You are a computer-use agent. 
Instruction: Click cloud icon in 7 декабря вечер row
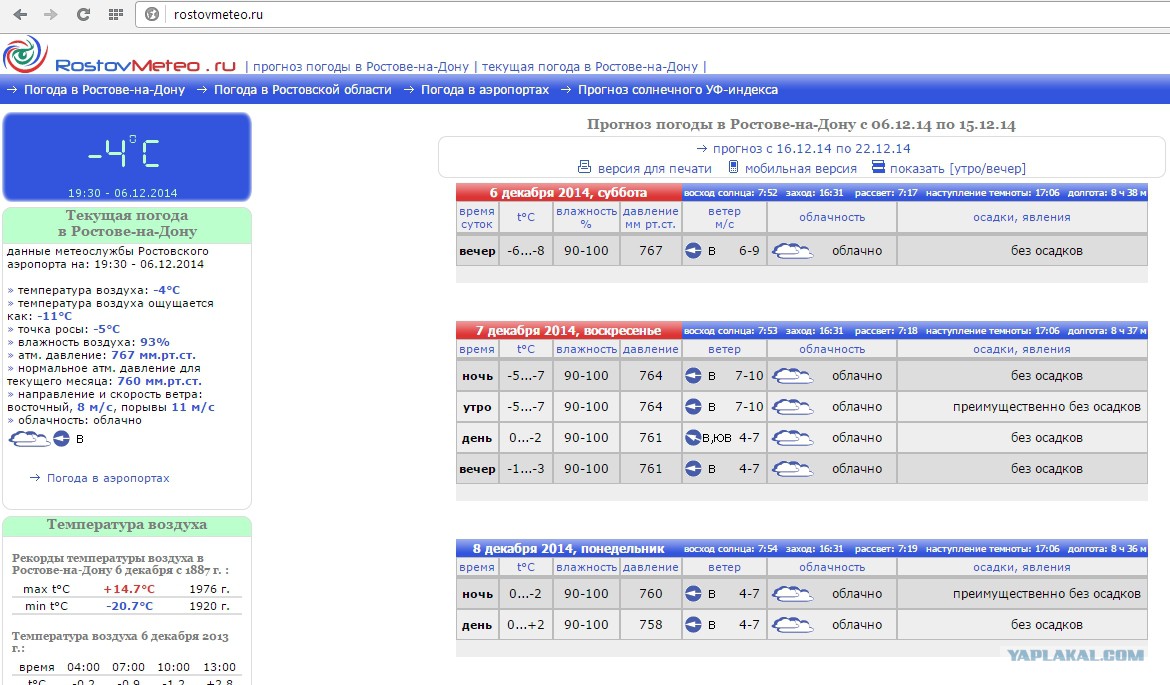[792, 469]
